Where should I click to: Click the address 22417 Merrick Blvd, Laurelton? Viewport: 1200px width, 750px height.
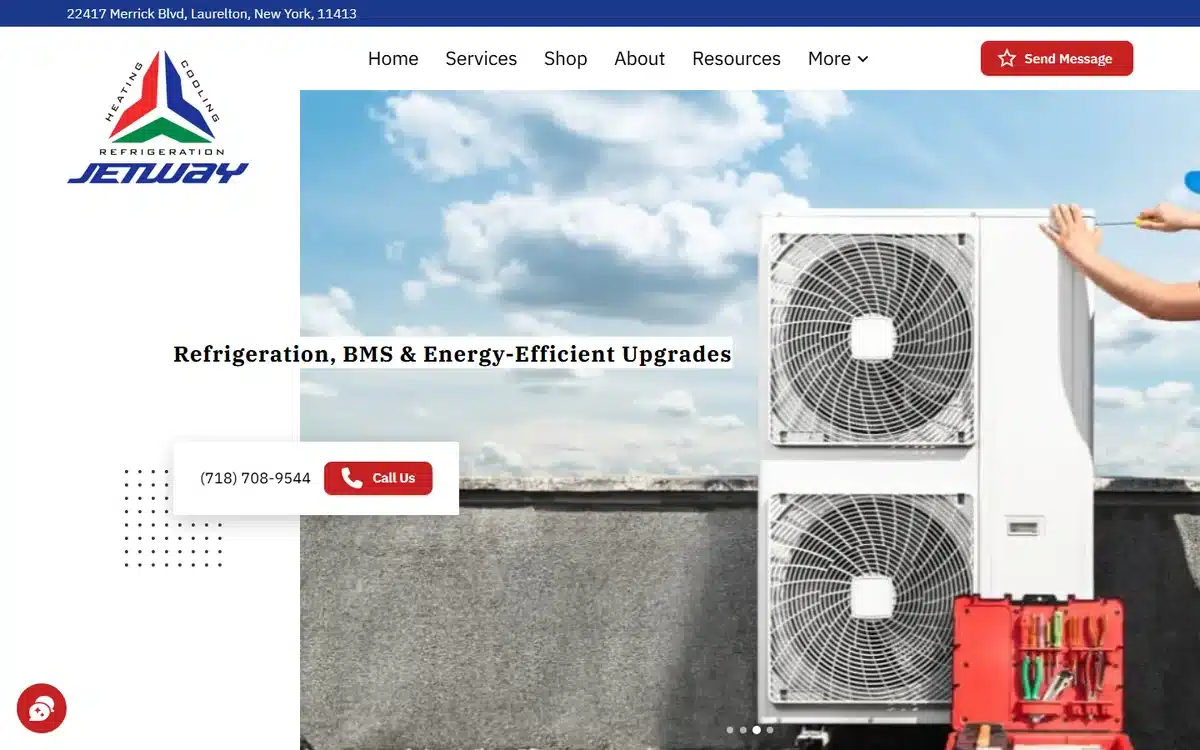(x=212, y=13)
